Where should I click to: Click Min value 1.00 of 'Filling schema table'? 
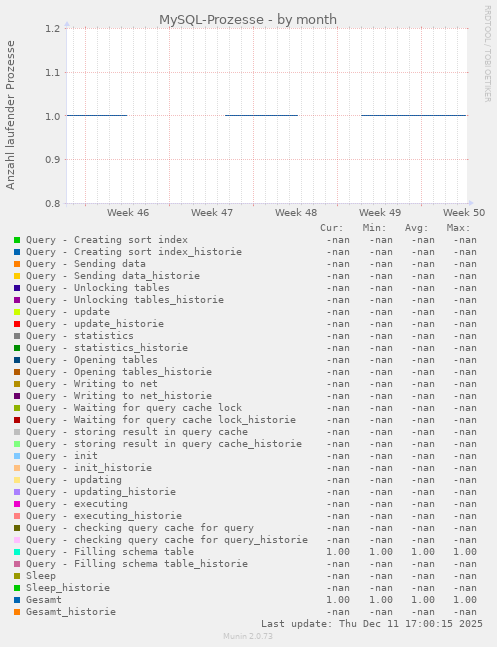tap(381, 552)
